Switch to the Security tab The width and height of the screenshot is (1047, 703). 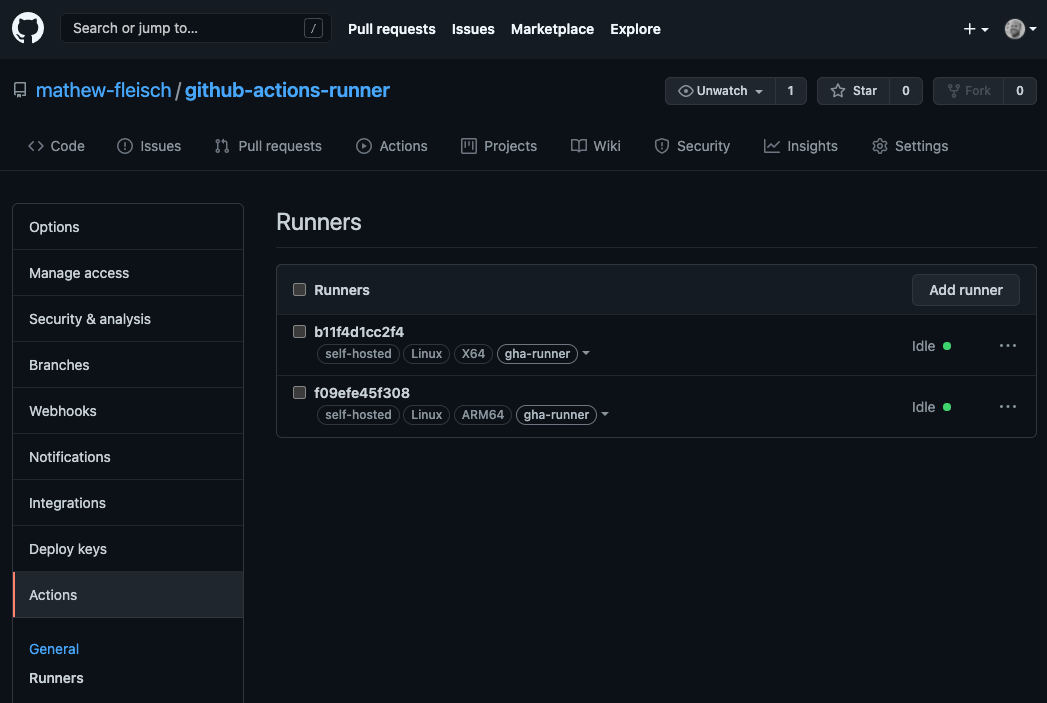[x=692, y=146]
